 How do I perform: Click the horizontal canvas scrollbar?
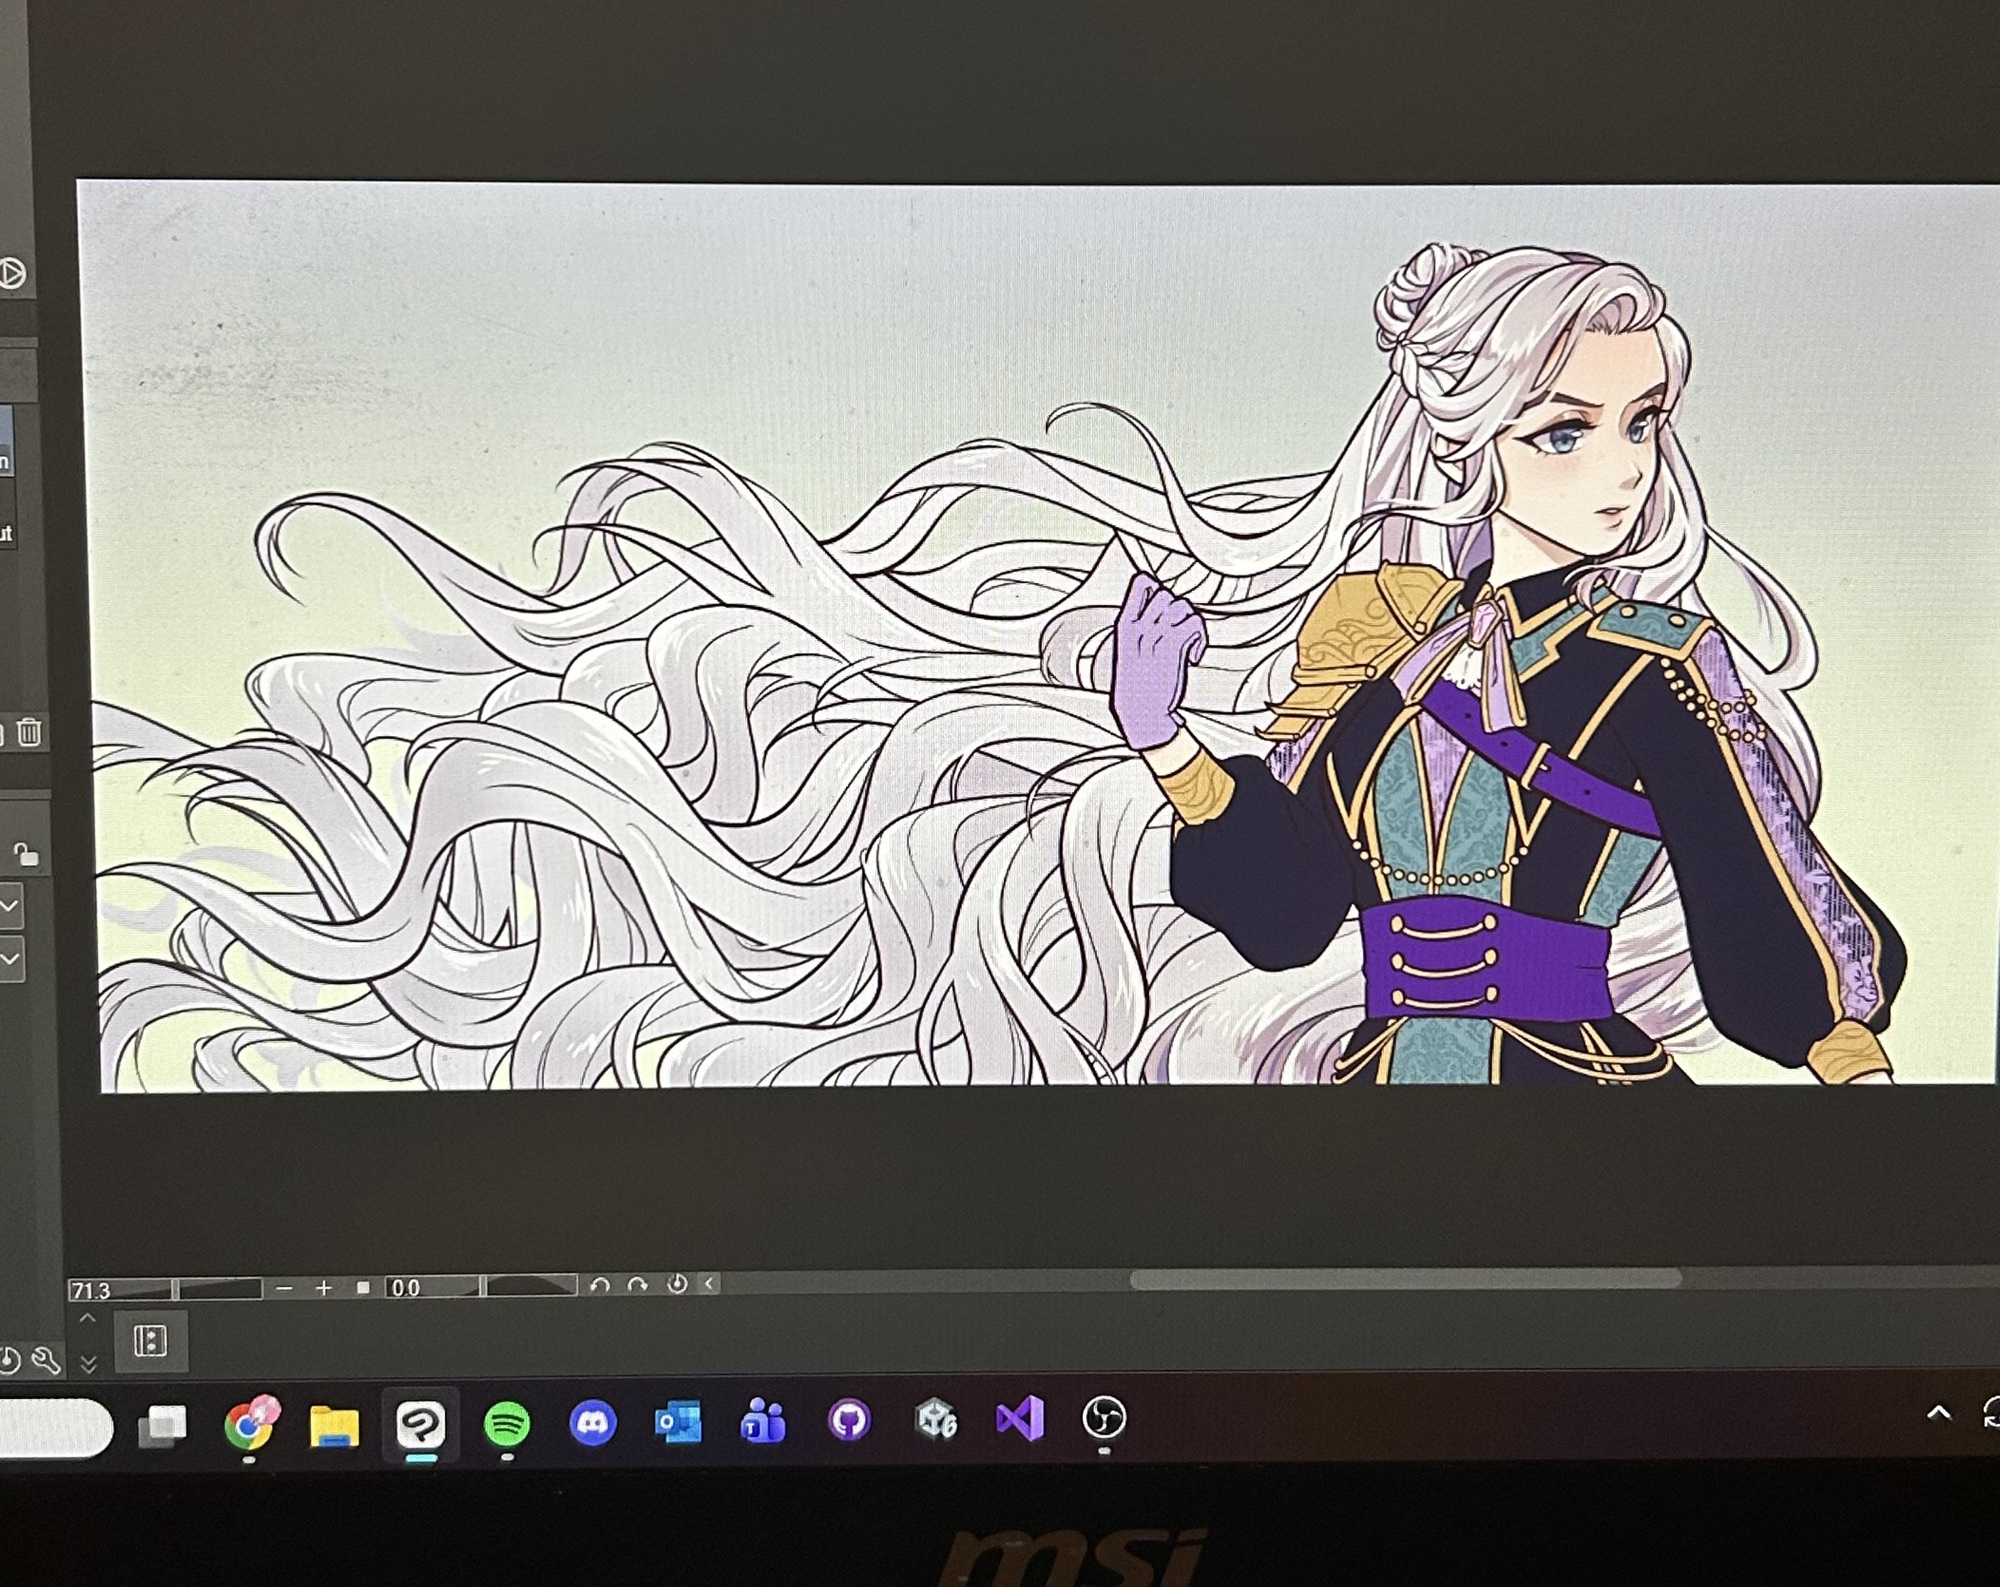click(1405, 1279)
